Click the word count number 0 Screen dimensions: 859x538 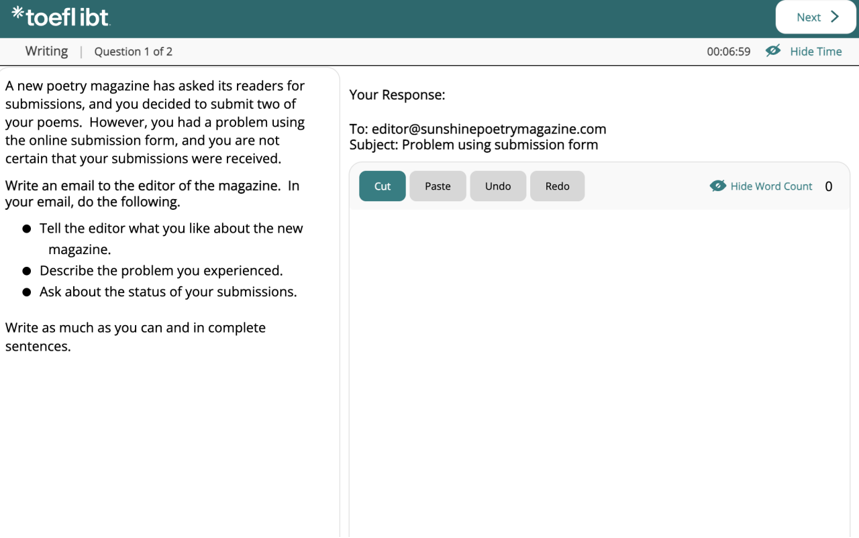pos(828,186)
